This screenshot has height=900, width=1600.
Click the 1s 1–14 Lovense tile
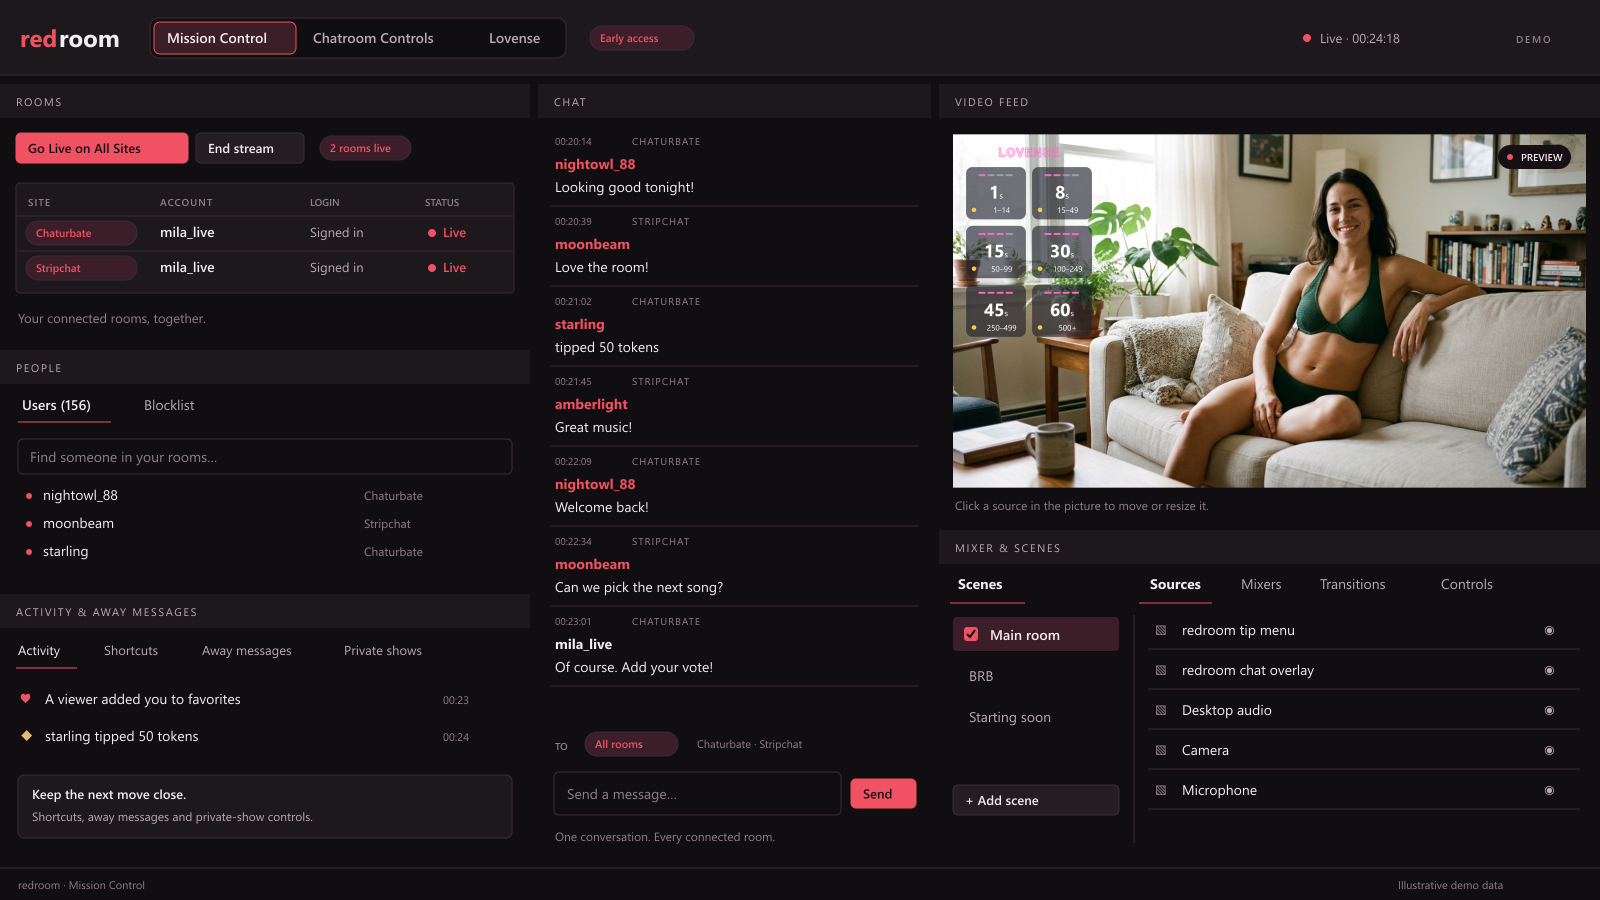(x=996, y=194)
